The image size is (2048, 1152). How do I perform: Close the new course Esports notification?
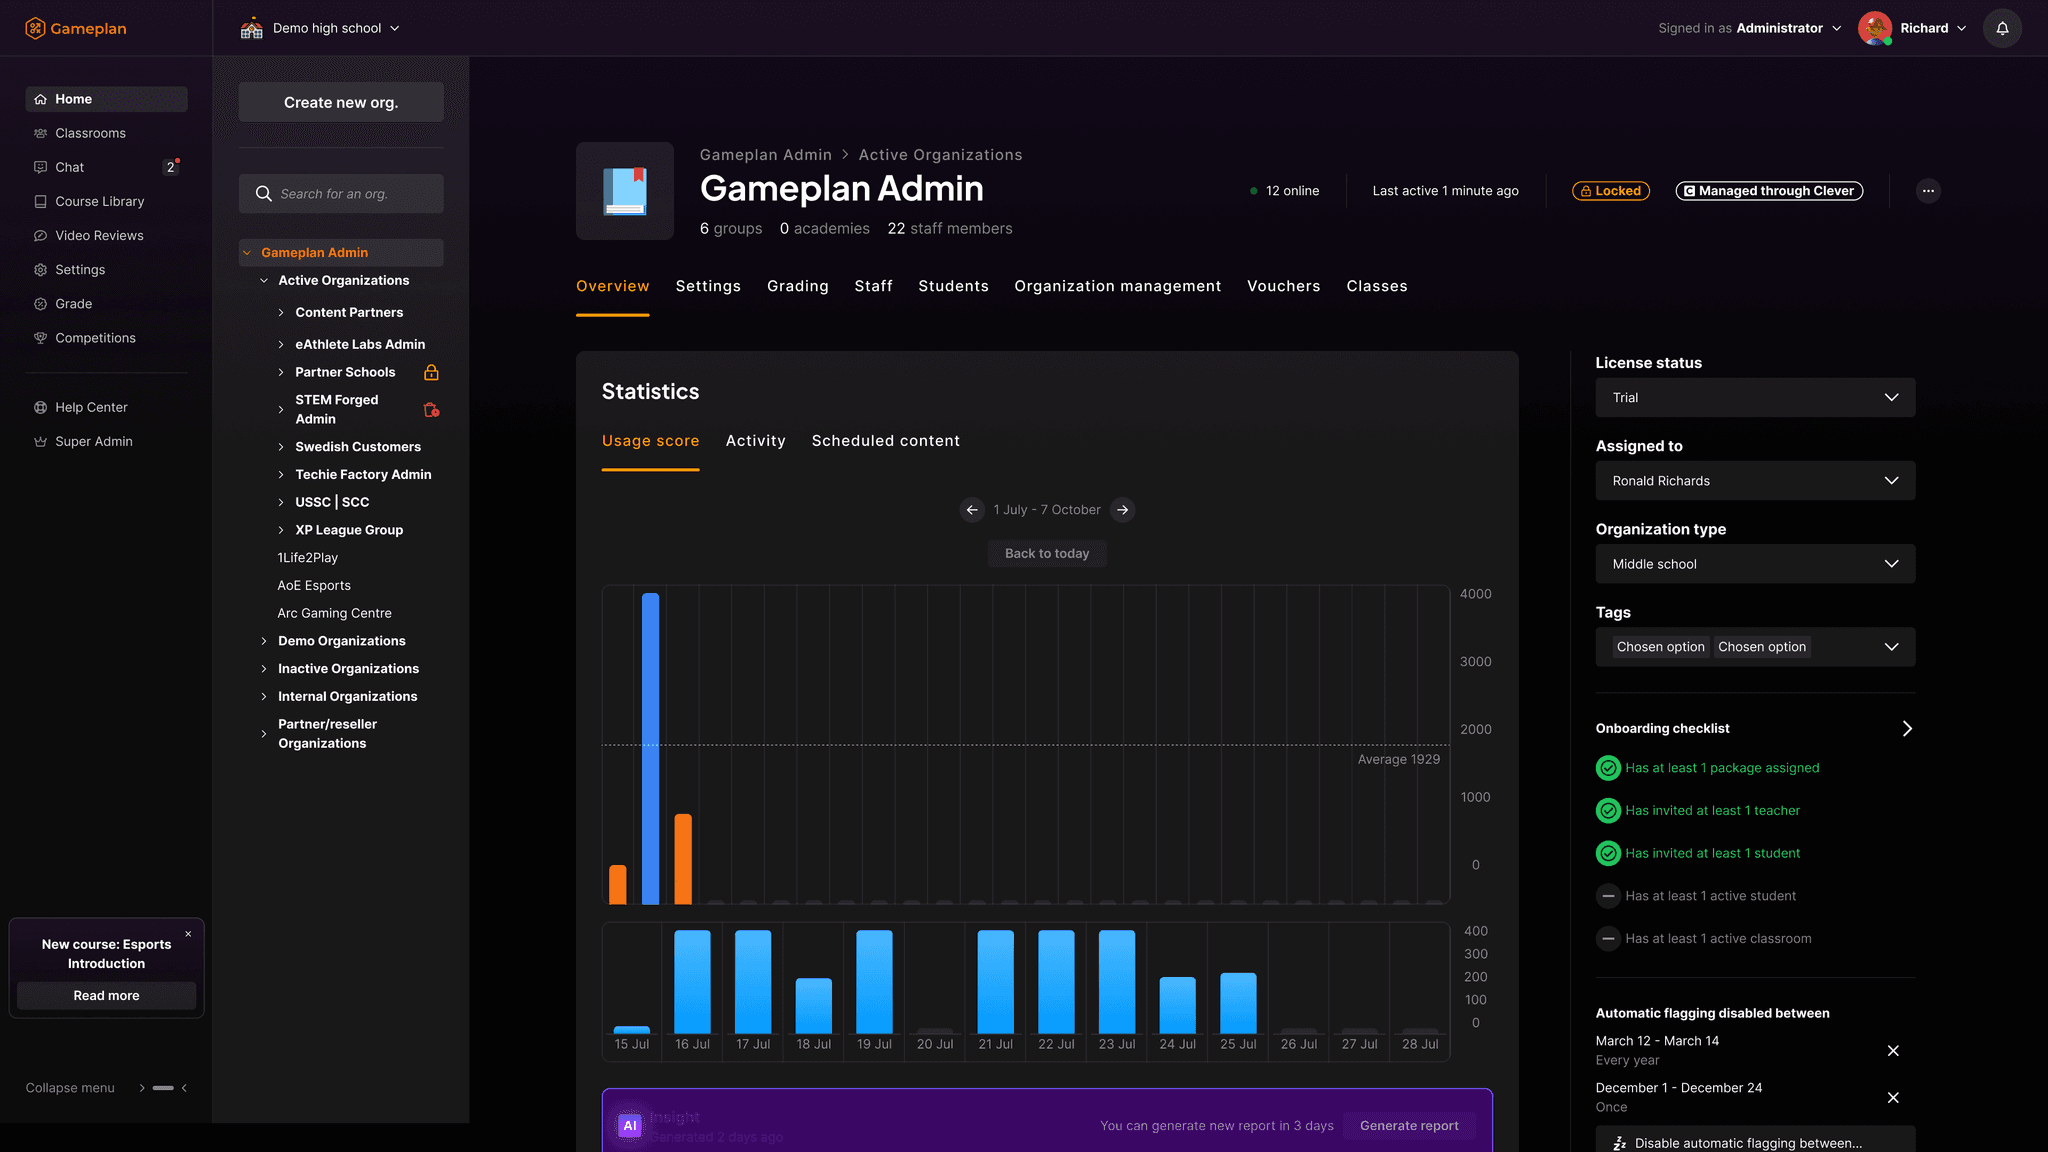tap(188, 934)
